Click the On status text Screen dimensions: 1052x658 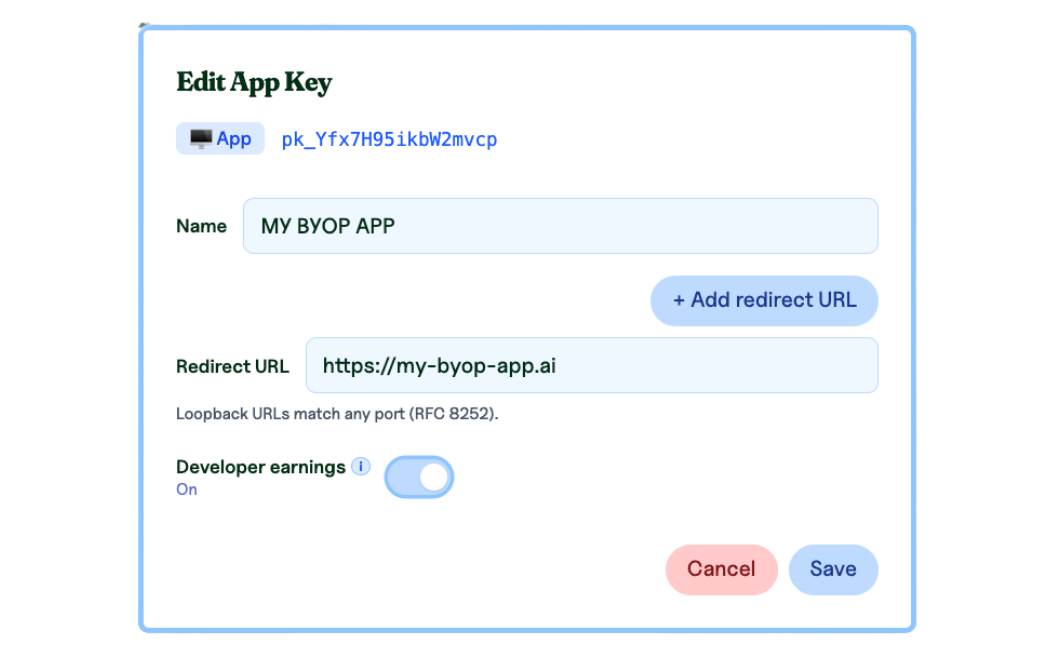tap(187, 490)
